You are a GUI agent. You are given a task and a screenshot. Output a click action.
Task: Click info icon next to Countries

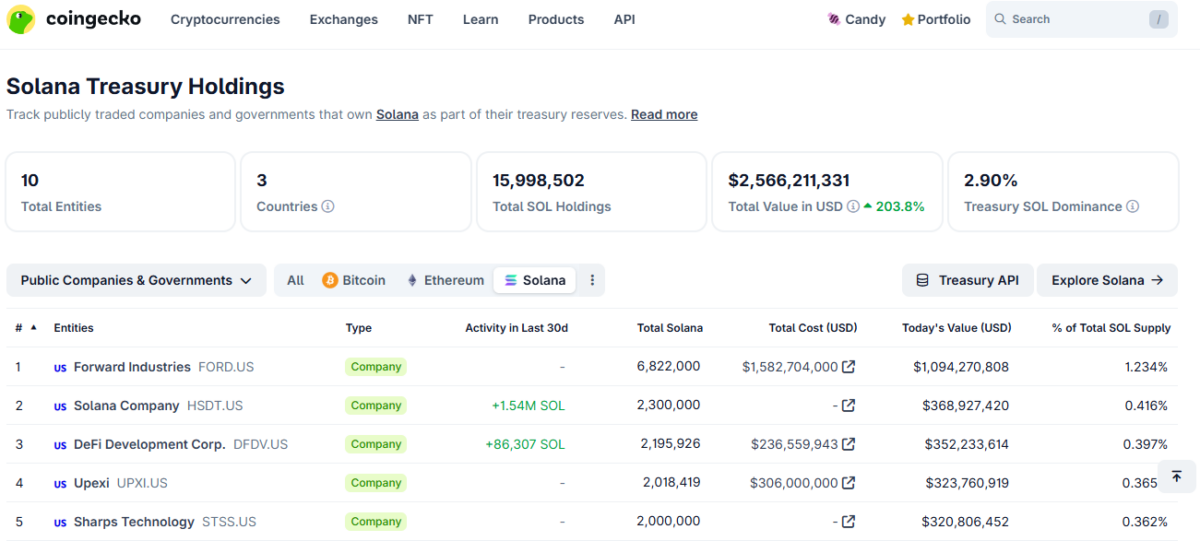click(x=328, y=207)
